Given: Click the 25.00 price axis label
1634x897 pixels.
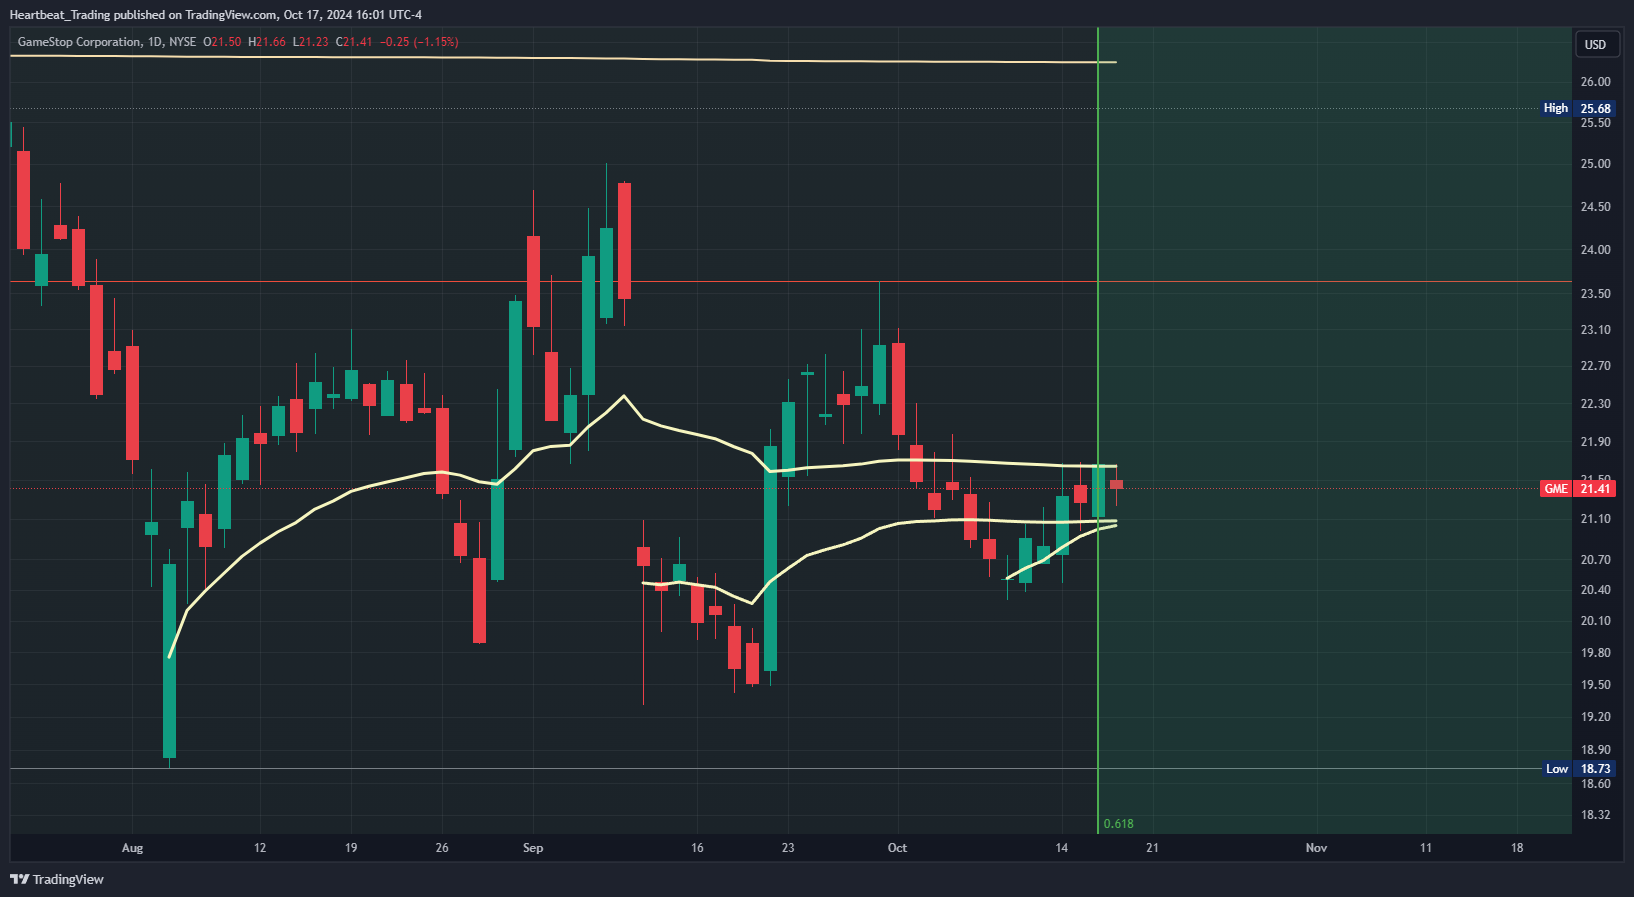Looking at the screenshot, I should (x=1596, y=164).
